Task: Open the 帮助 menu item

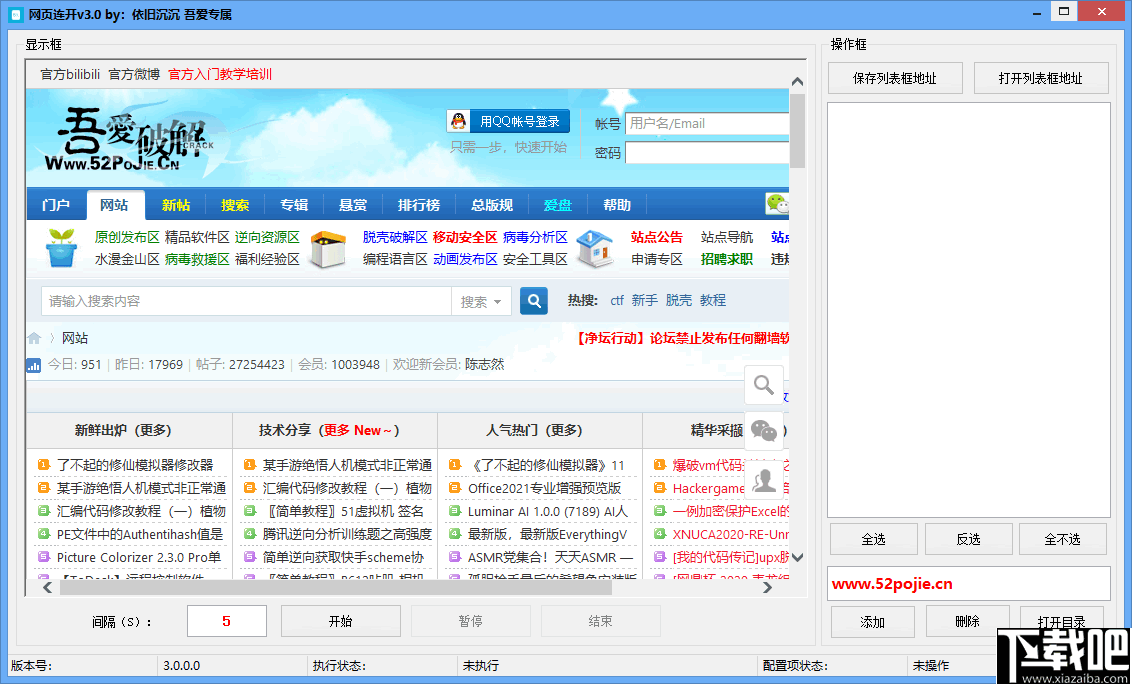Action: coord(617,204)
